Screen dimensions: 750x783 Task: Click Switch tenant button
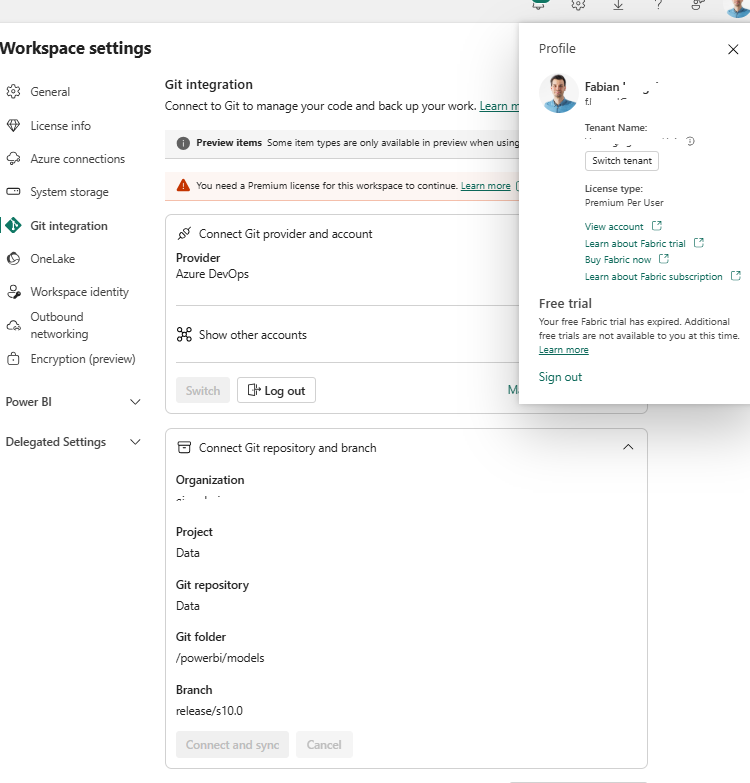pos(622,161)
